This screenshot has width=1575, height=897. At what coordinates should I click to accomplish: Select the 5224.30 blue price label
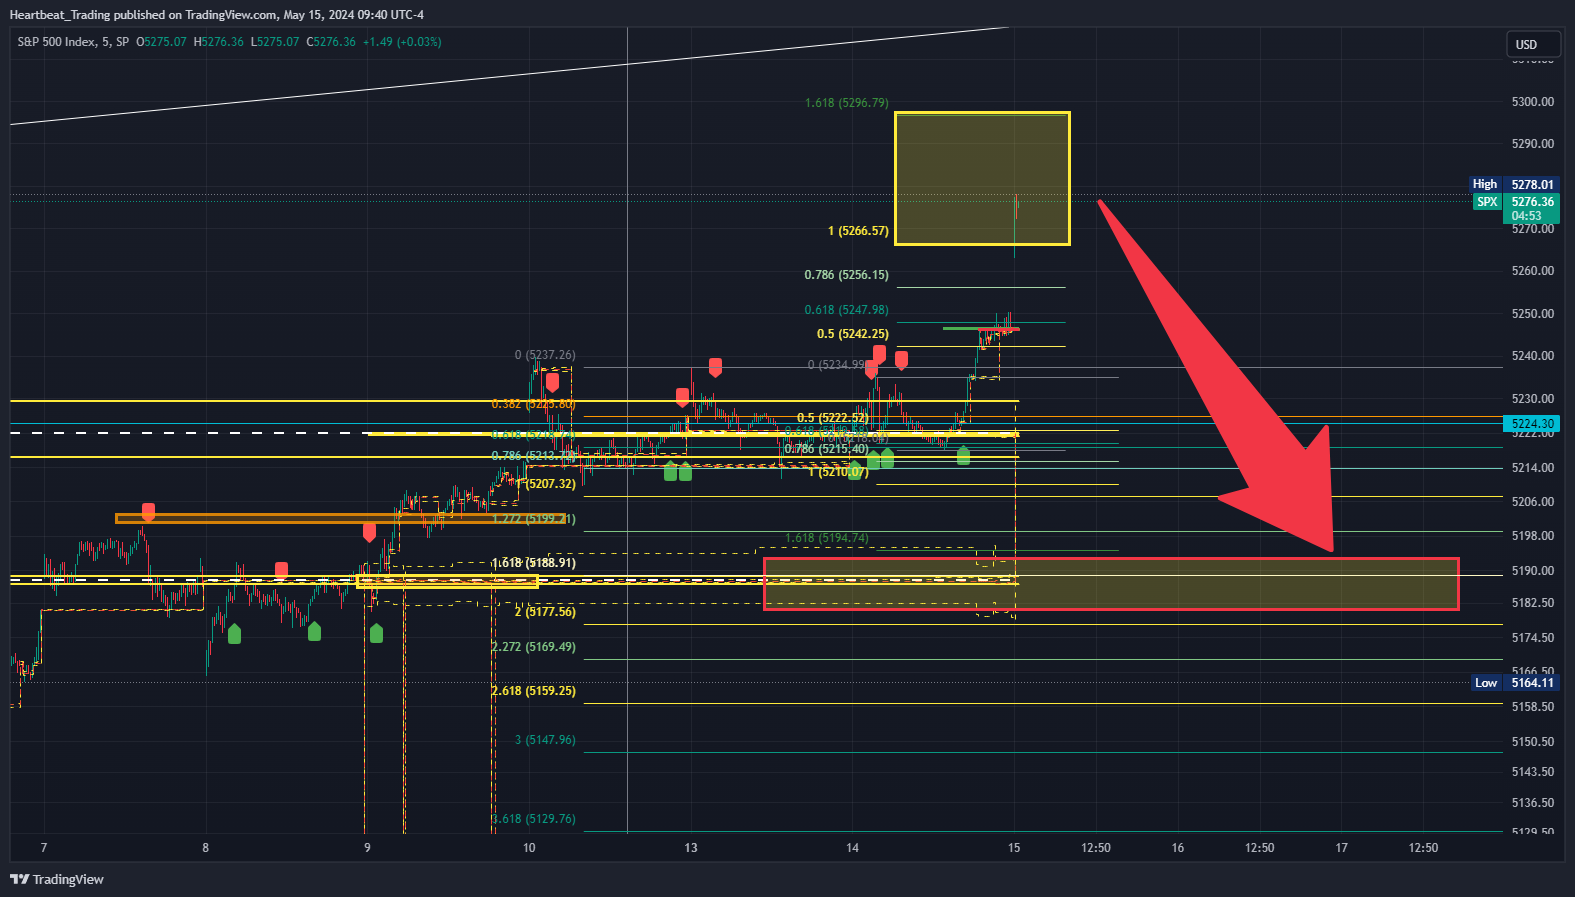[1533, 424]
